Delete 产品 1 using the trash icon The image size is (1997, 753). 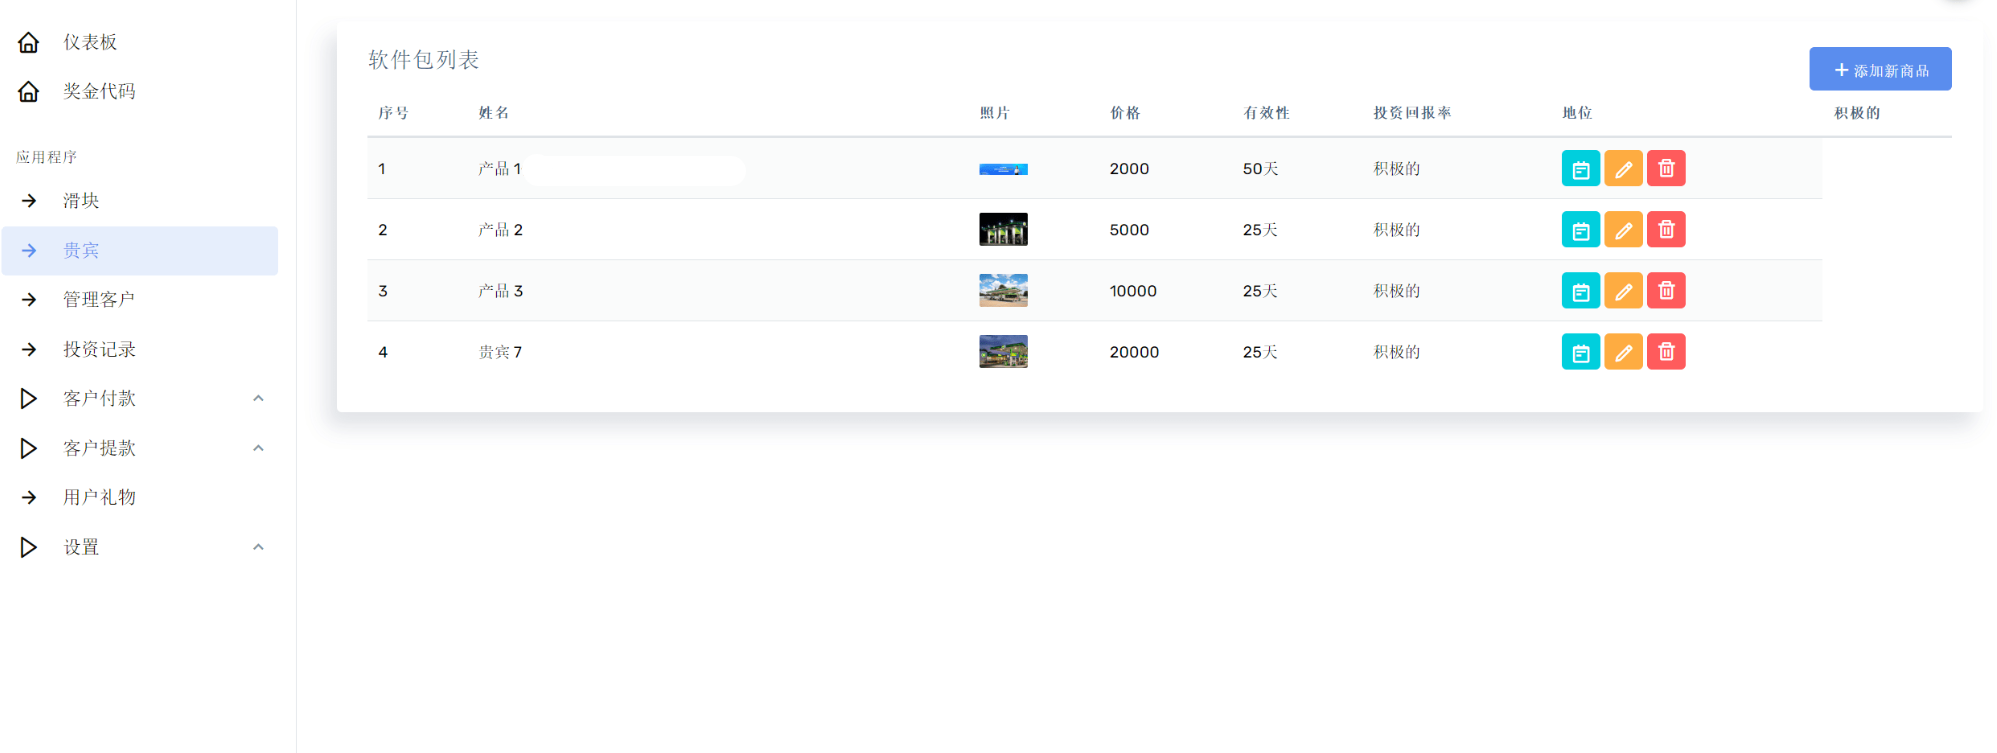tap(1666, 169)
